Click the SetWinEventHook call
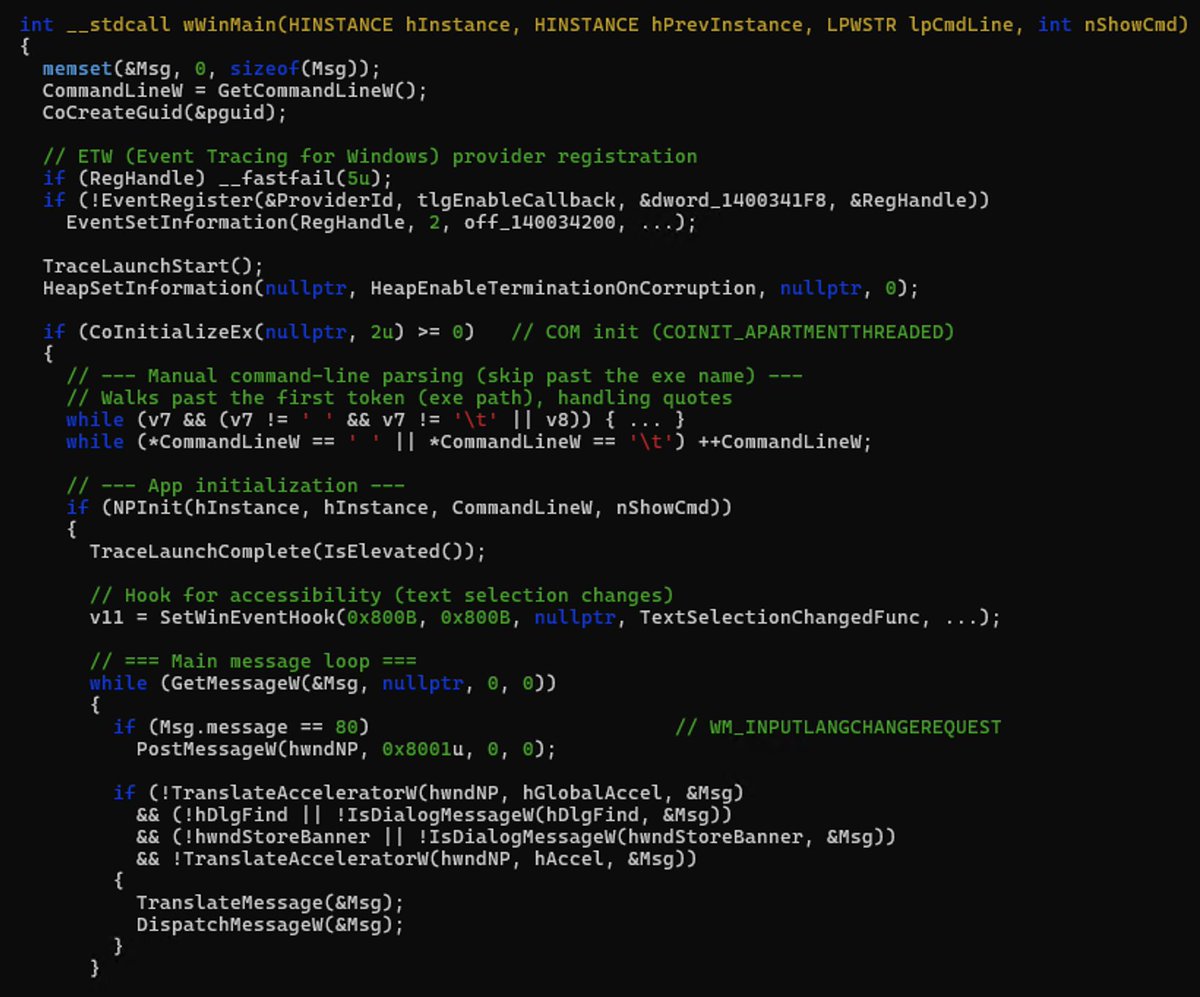1200x997 pixels. coord(579,618)
